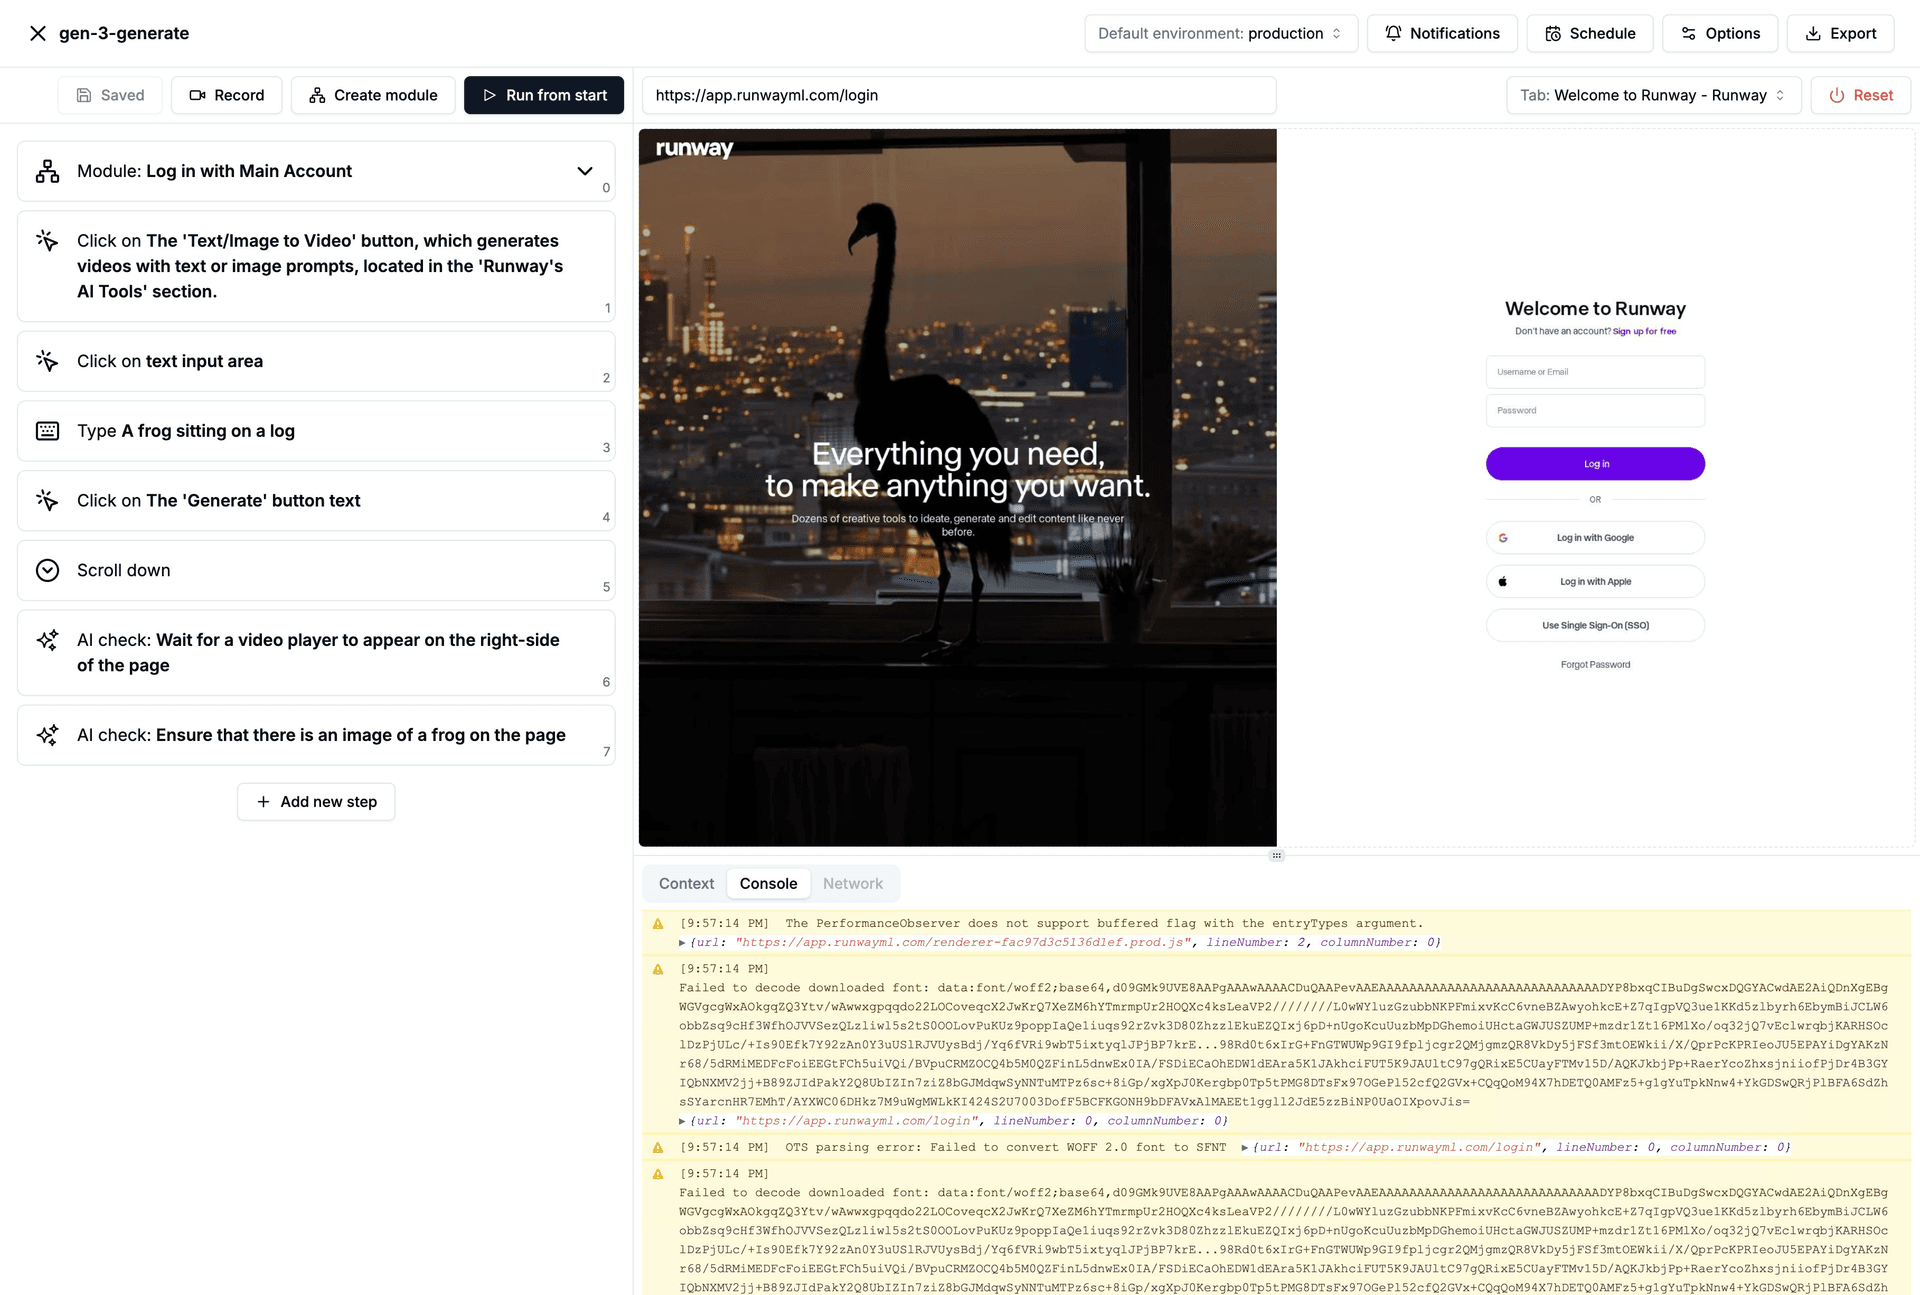Expand the PerformanceObserver warning url object
Viewport: 1920px width, 1295px height.
682,943
